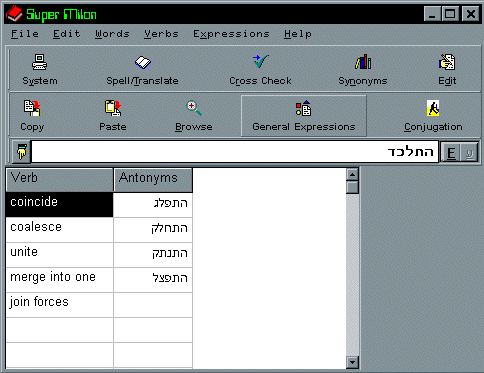Screen dimensions: 484x373
Task: Click the Edit toolbar icon
Action: click(447, 70)
